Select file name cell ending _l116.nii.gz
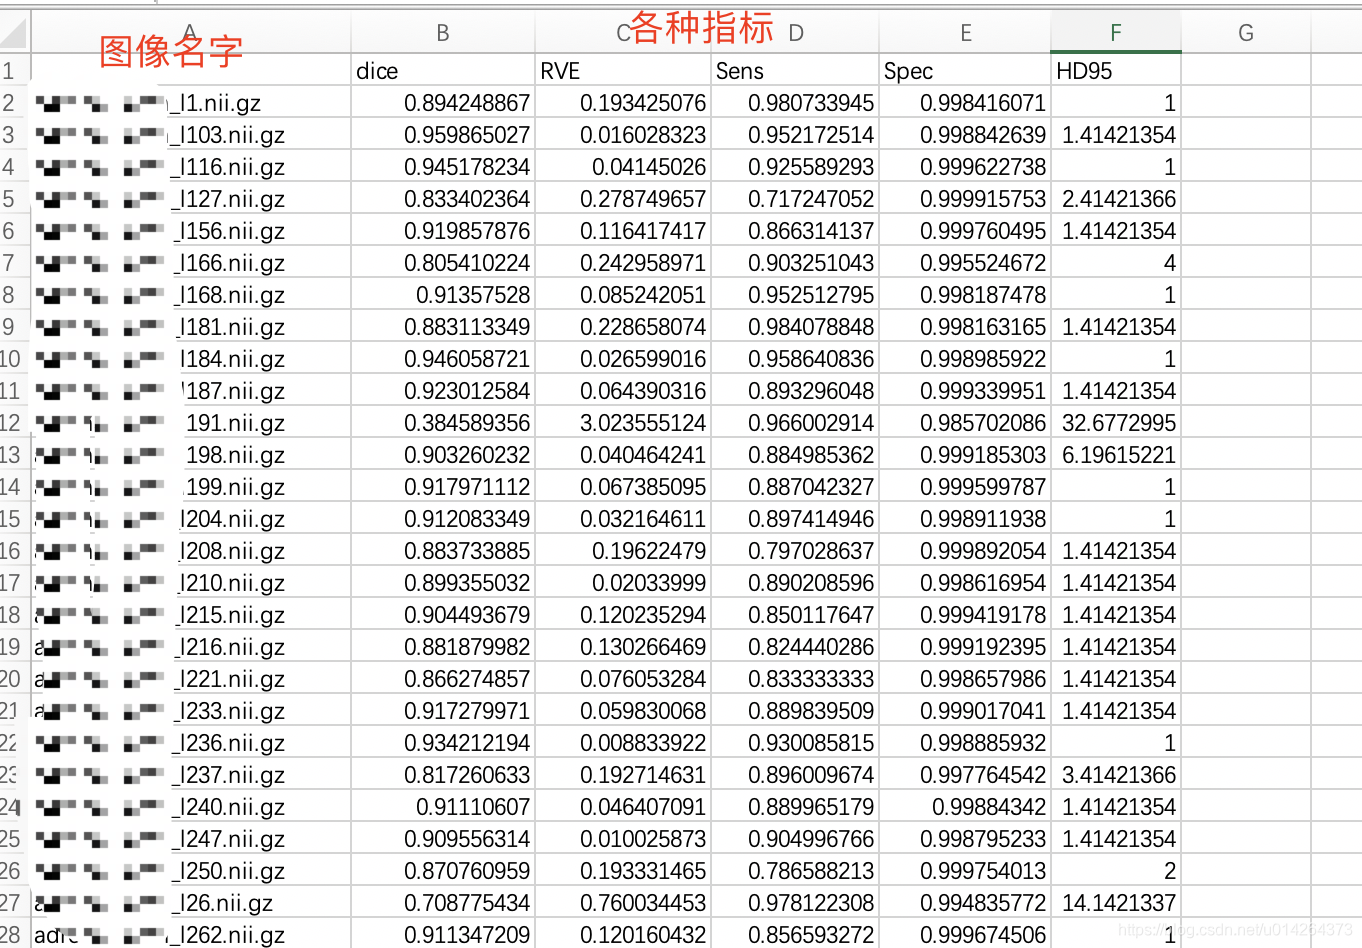Screen dimensions: 1362x948 (191, 167)
